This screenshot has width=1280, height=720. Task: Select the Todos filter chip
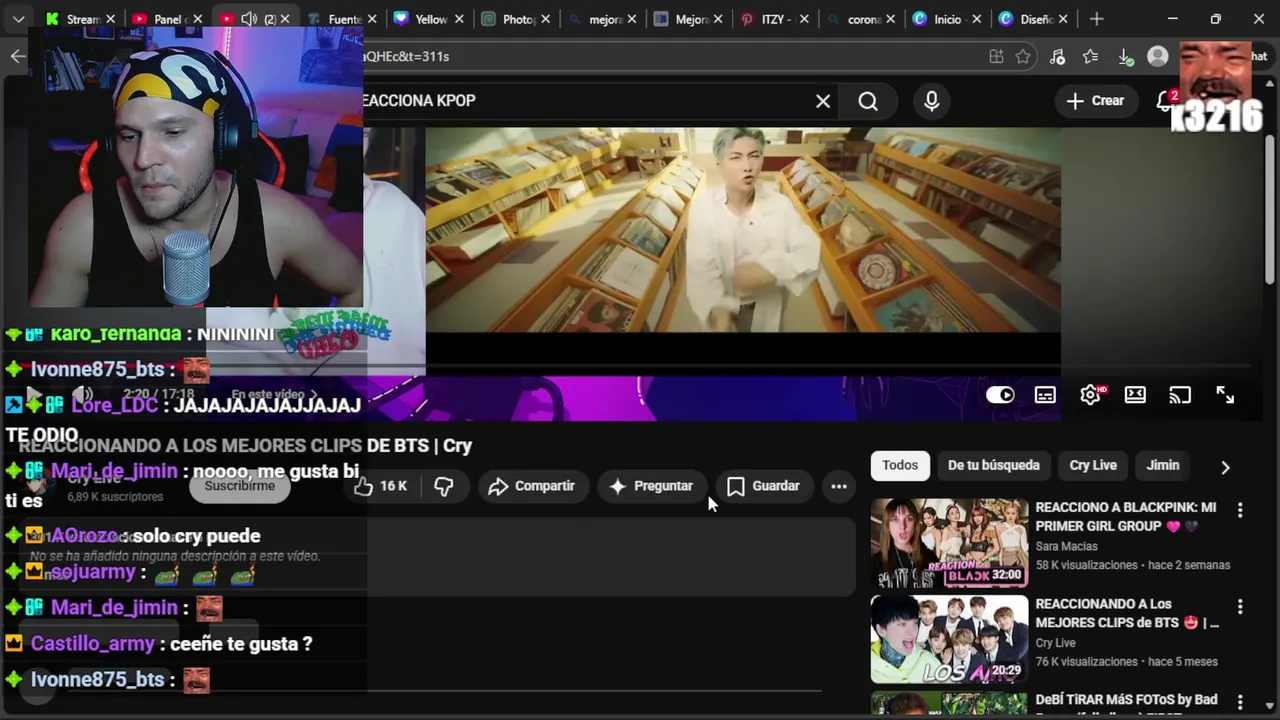900,465
